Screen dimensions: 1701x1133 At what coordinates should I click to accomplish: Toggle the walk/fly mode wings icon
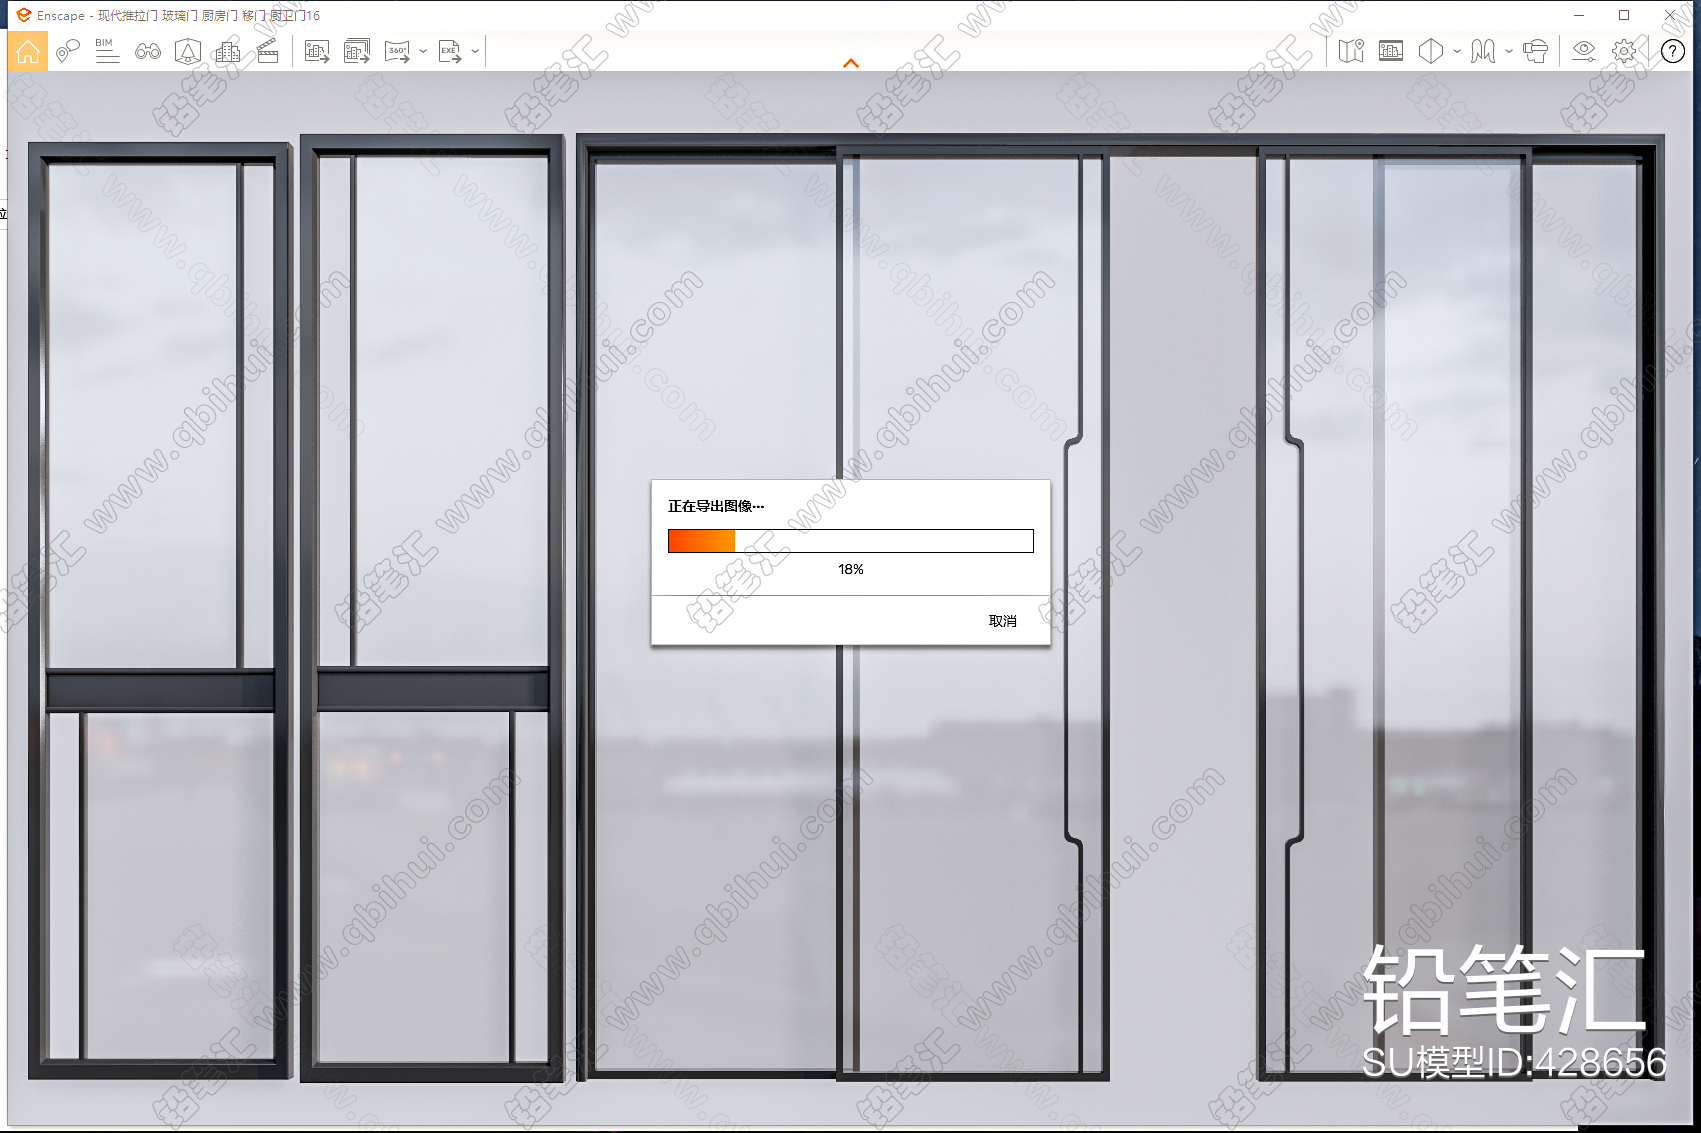tap(1483, 51)
